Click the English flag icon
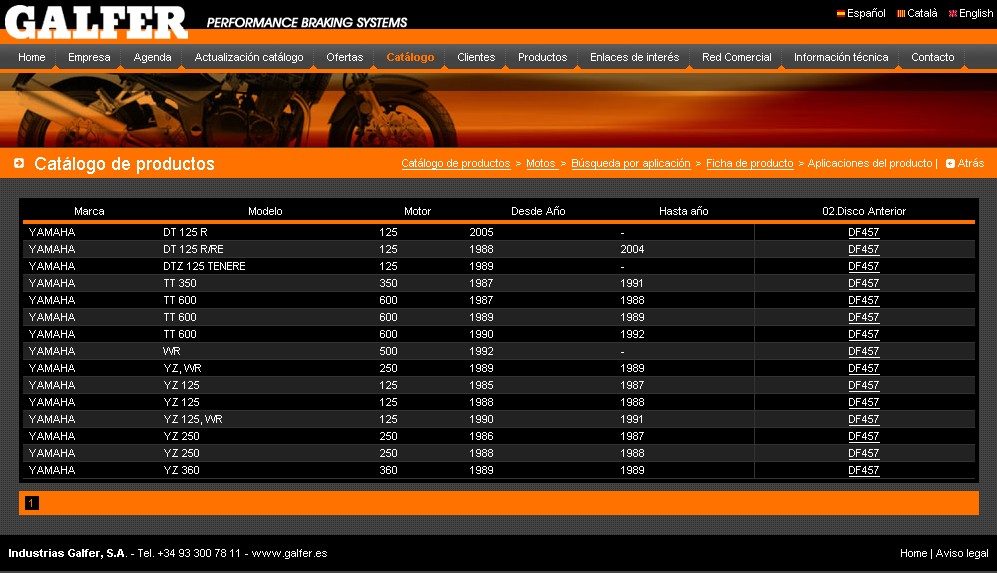 click(x=952, y=13)
